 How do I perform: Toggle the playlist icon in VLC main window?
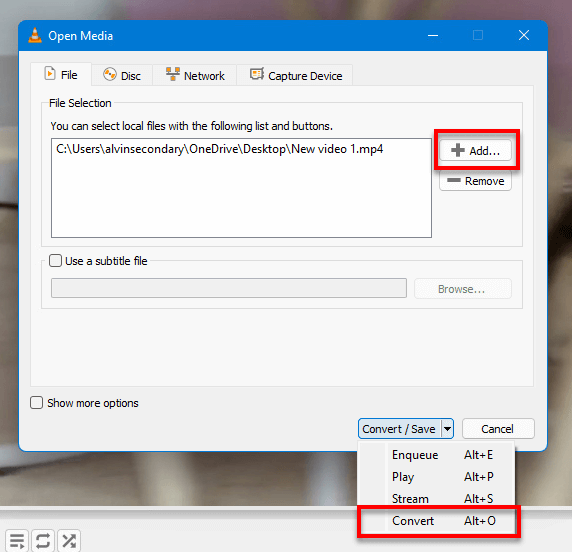(17, 541)
